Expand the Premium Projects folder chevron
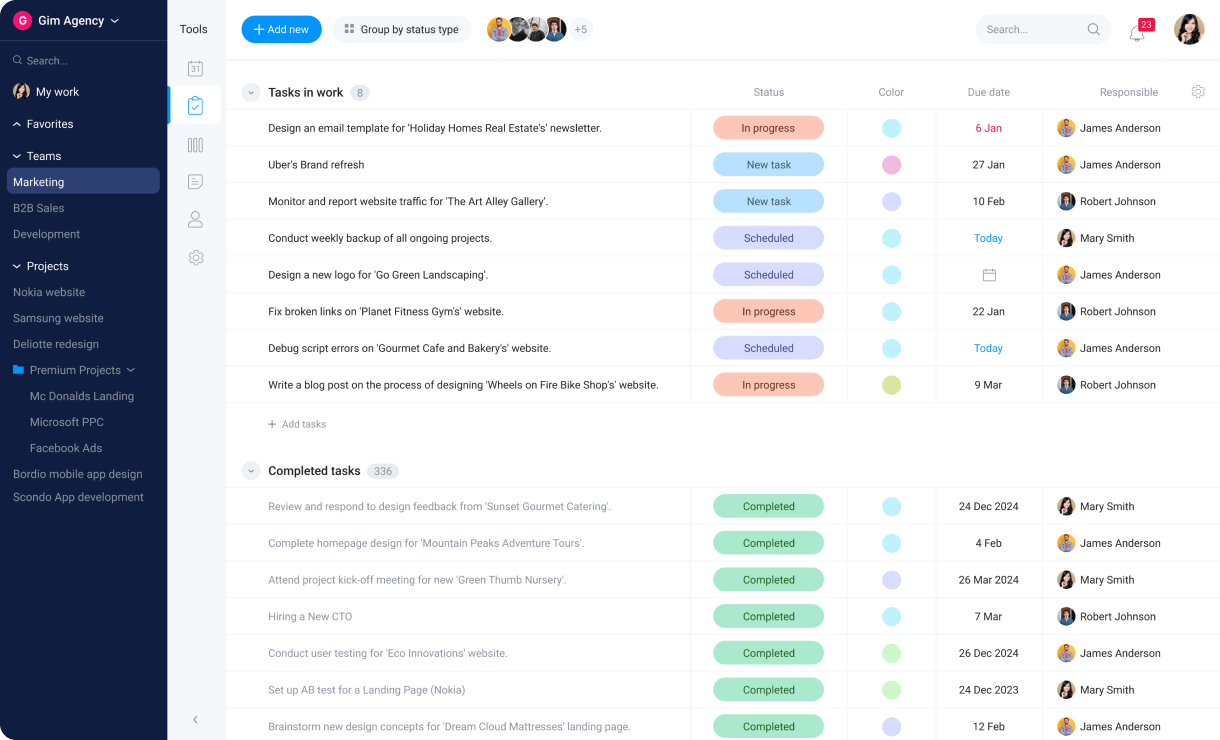Viewport: 1220px width, 740px height. click(130, 370)
